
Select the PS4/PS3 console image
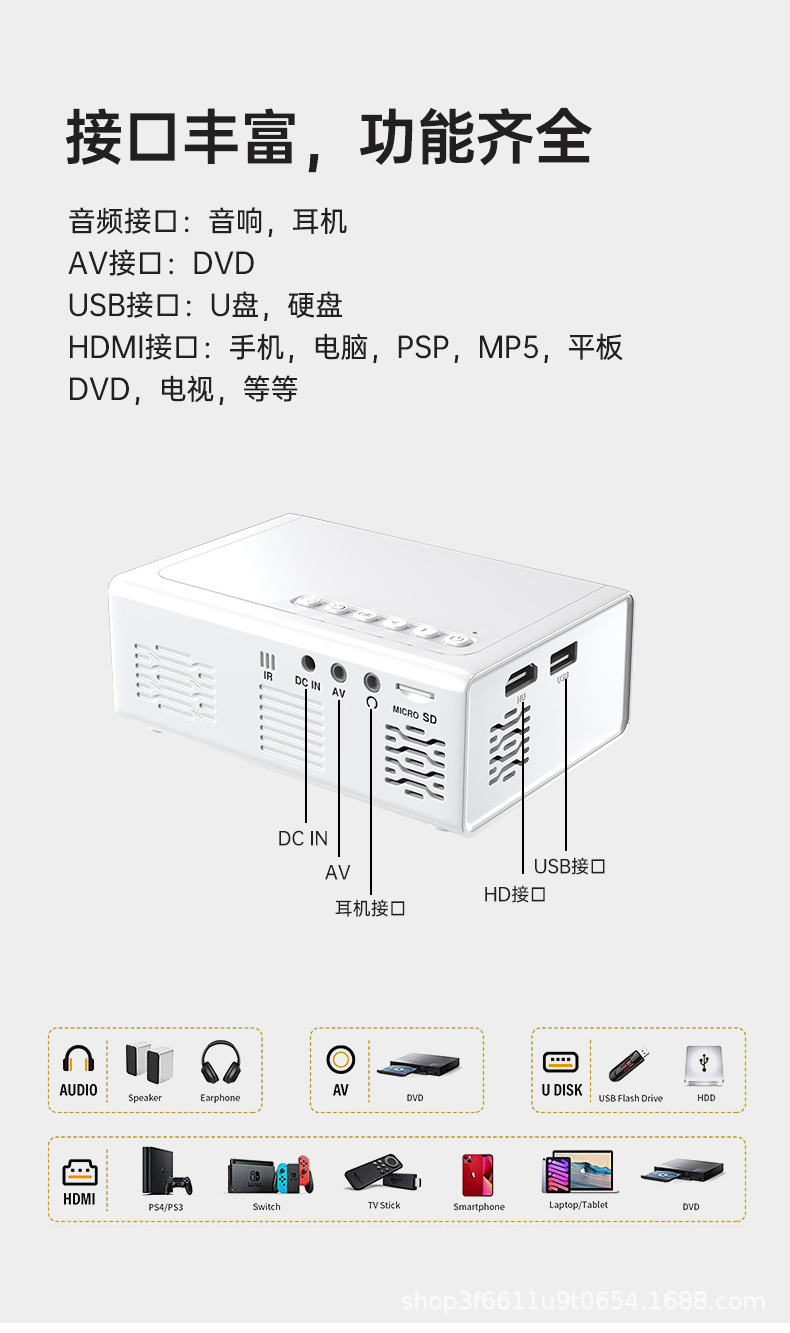(165, 1172)
